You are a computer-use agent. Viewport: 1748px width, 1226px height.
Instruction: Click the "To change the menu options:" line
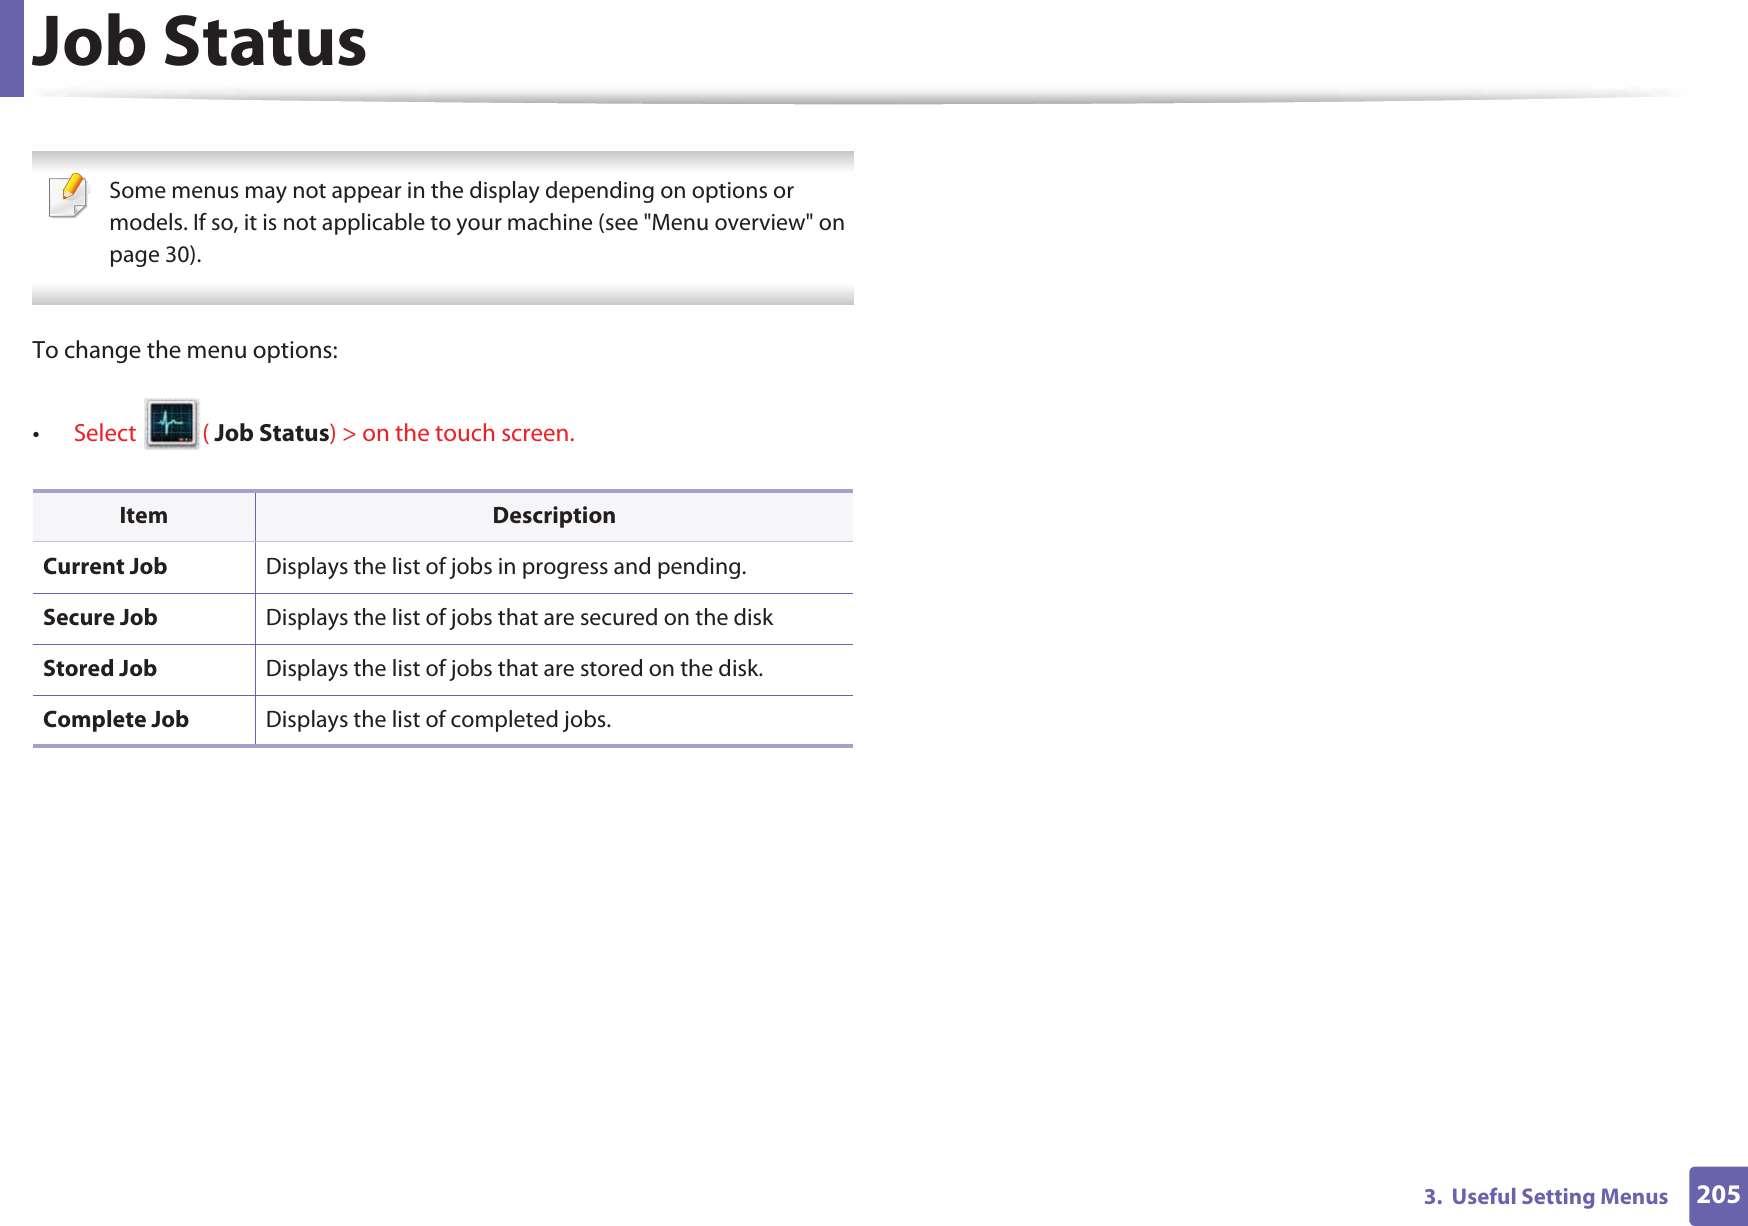click(x=185, y=350)
